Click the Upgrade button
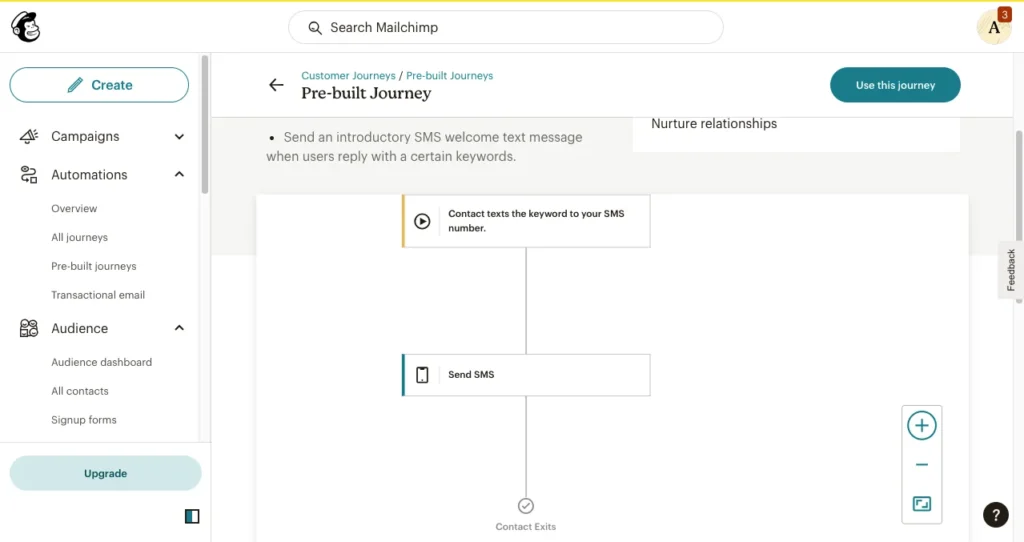Screen dimensions: 1024x542 tap(105, 473)
